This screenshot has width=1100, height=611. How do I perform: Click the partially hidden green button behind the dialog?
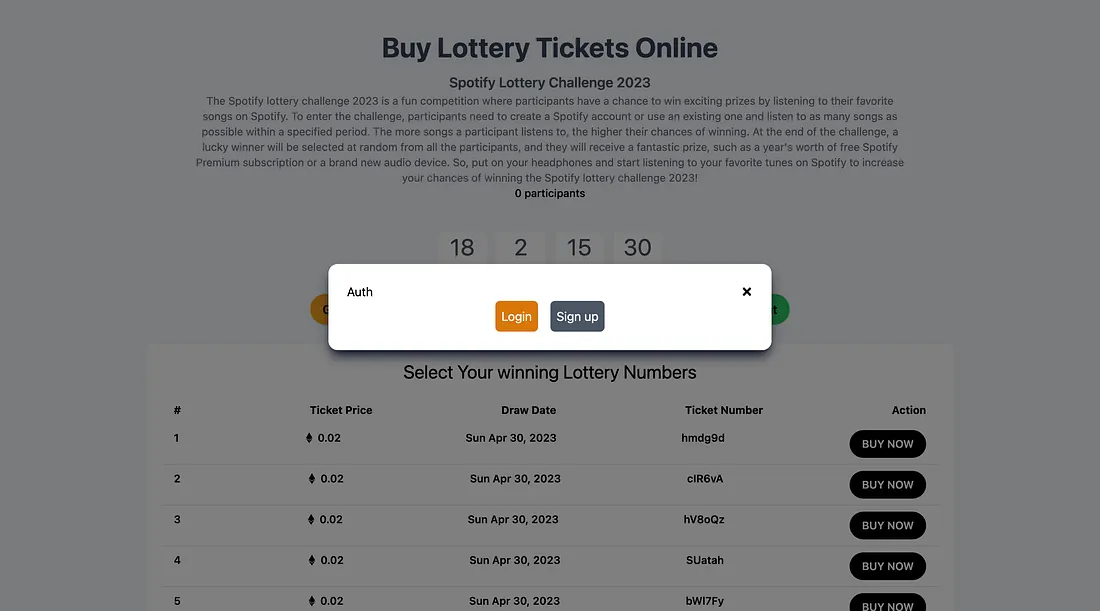[x=780, y=310]
